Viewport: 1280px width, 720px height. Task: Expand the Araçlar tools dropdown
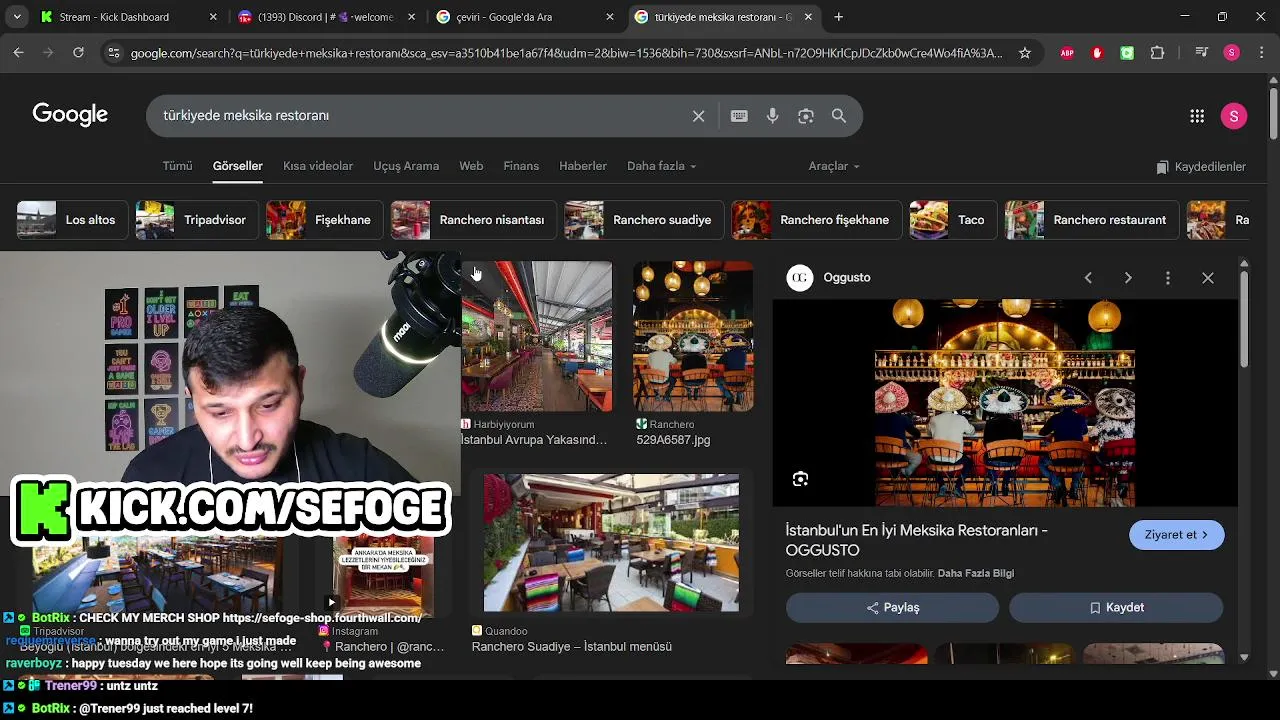834,166
